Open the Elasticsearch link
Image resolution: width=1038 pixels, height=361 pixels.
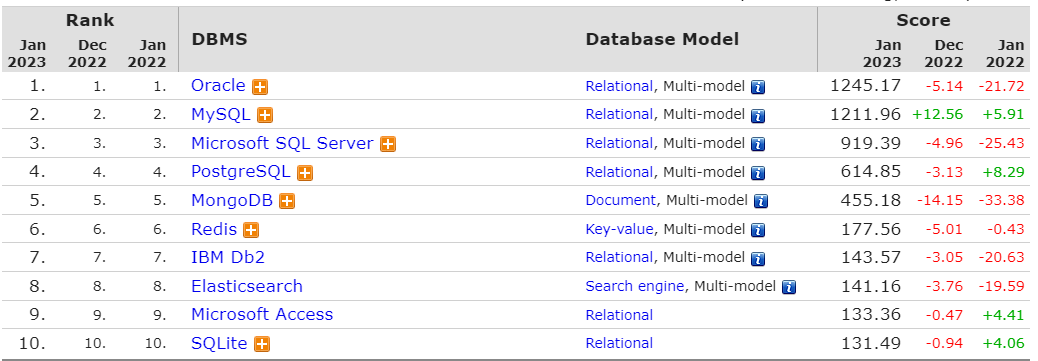coord(247,286)
